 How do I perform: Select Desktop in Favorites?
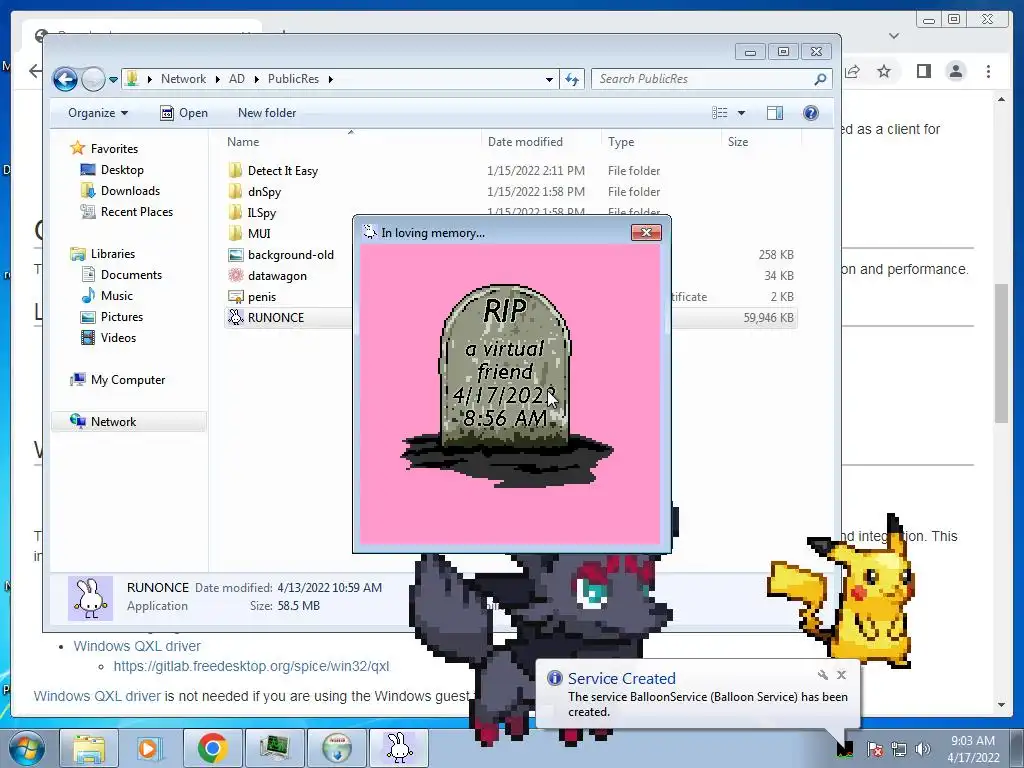click(112, 170)
